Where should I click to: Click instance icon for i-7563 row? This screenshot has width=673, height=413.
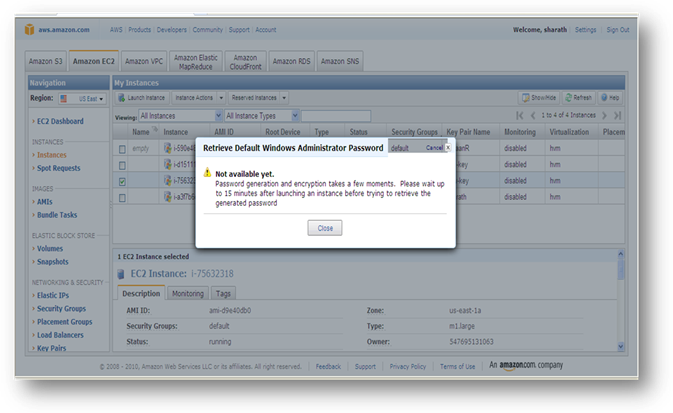click(x=168, y=180)
